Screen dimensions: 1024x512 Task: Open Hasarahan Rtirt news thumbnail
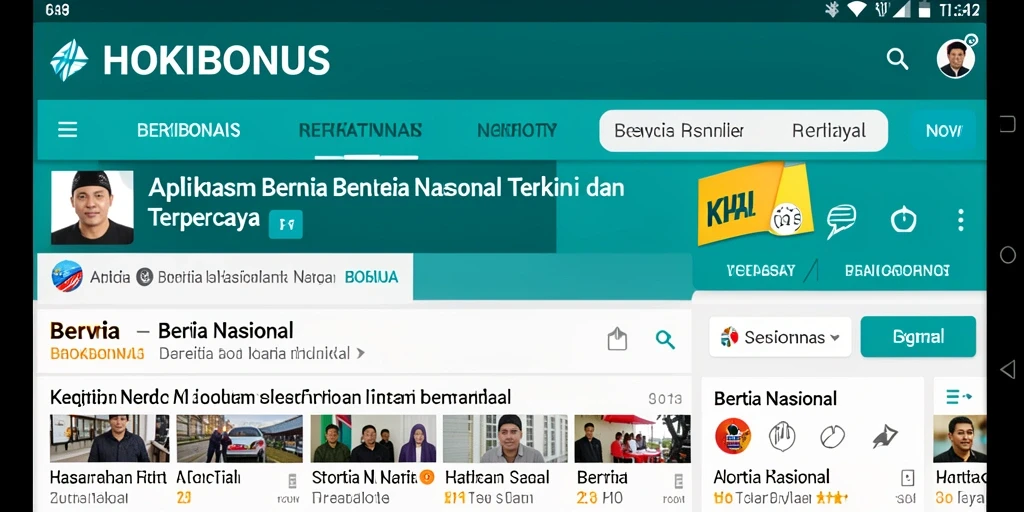[109, 438]
